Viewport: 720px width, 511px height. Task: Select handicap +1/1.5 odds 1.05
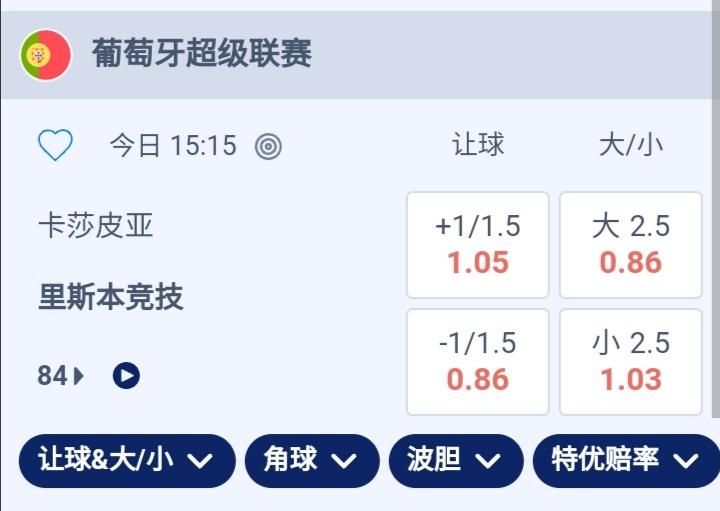tap(477, 245)
